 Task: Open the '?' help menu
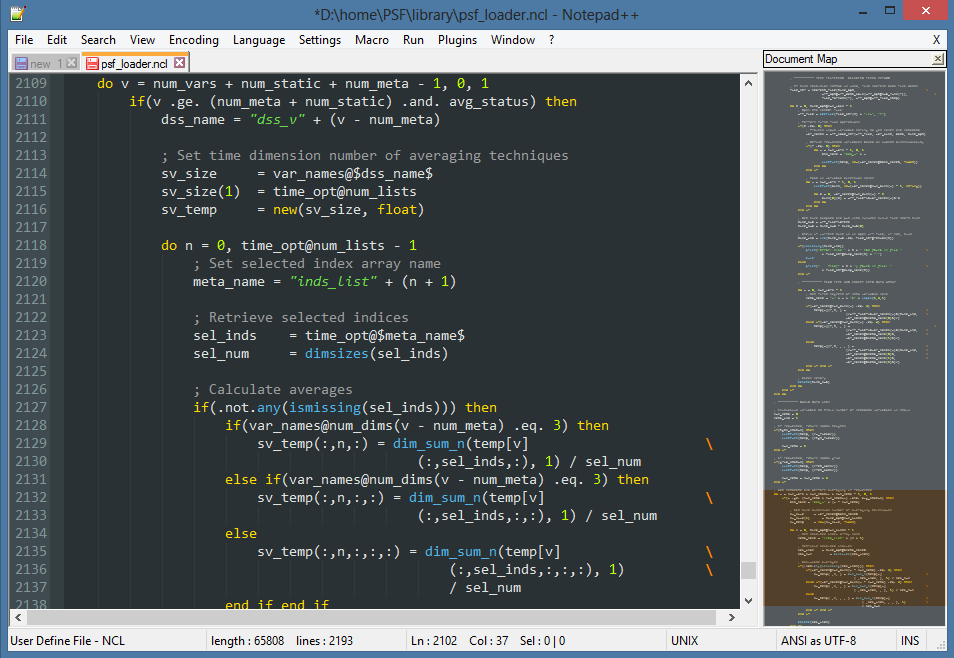click(x=551, y=40)
